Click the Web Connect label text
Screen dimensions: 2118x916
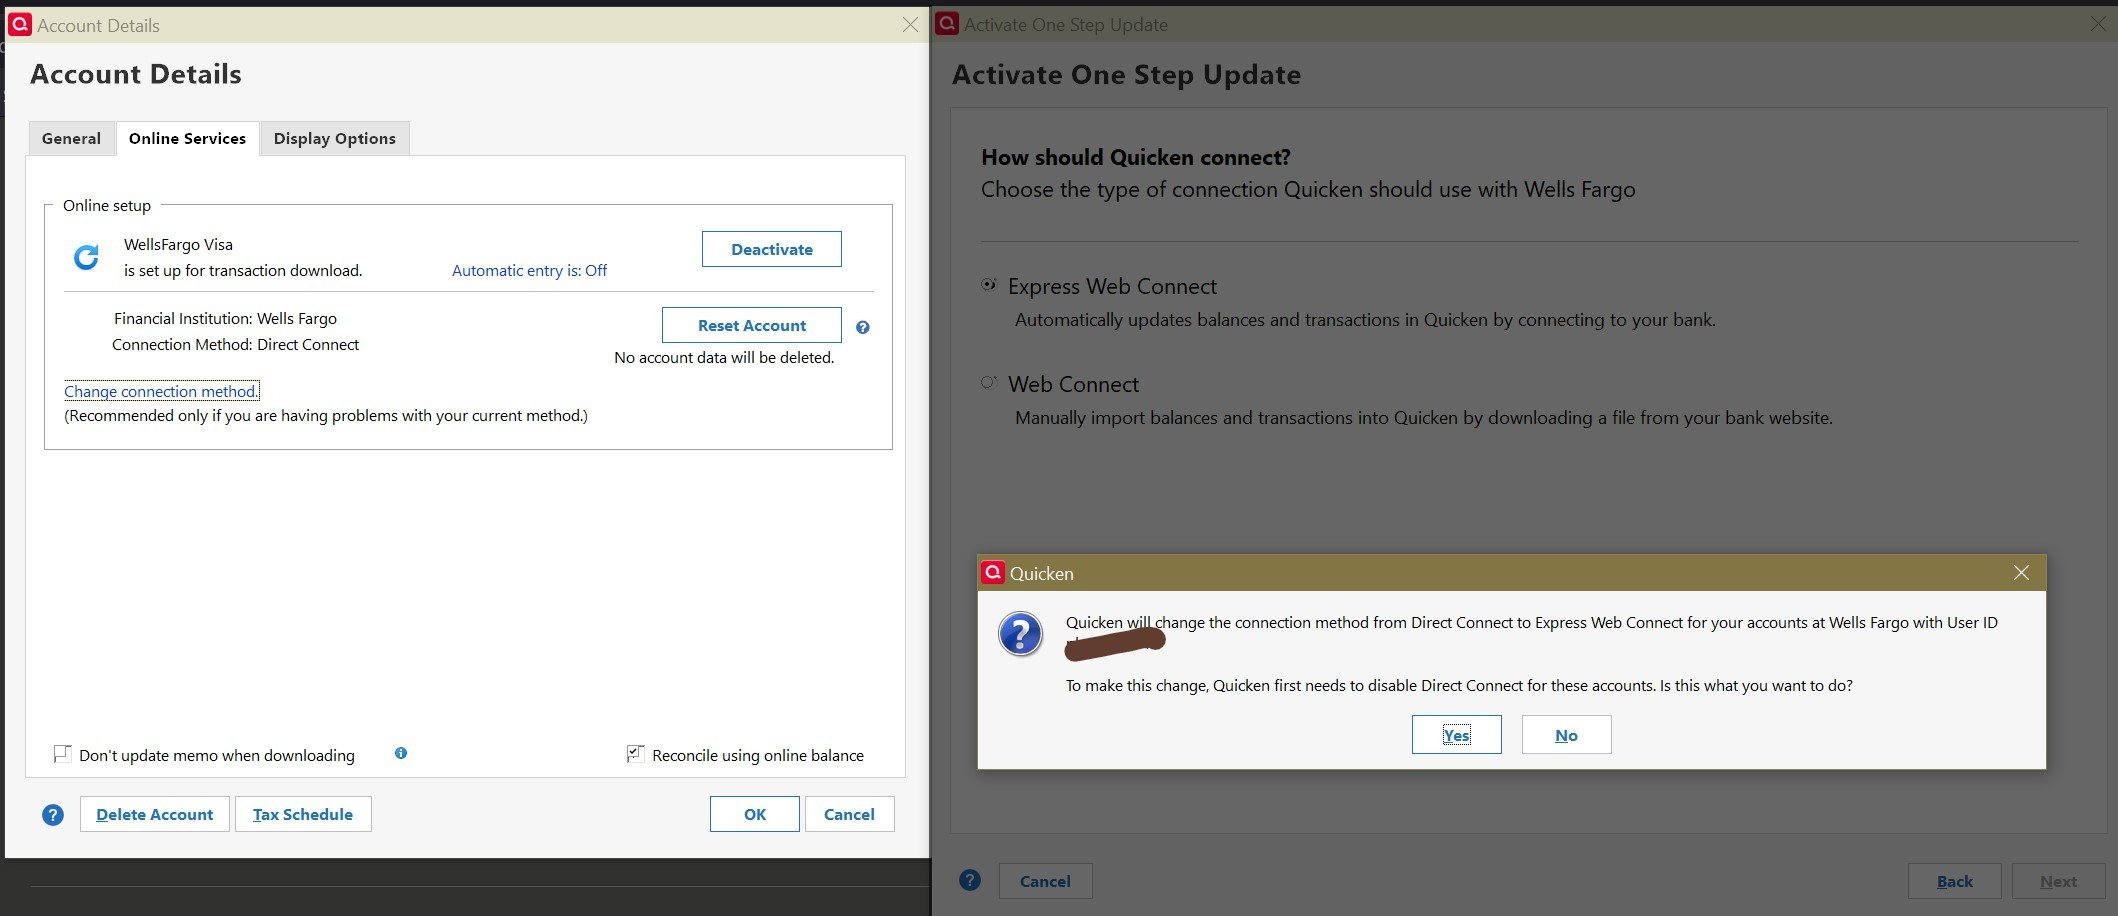click(x=1073, y=384)
